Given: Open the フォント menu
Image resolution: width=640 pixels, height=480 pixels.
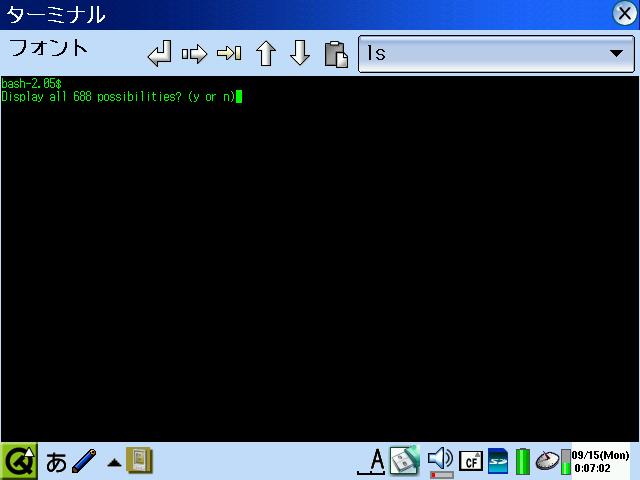Looking at the screenshot, I should (x=49, y=48).
